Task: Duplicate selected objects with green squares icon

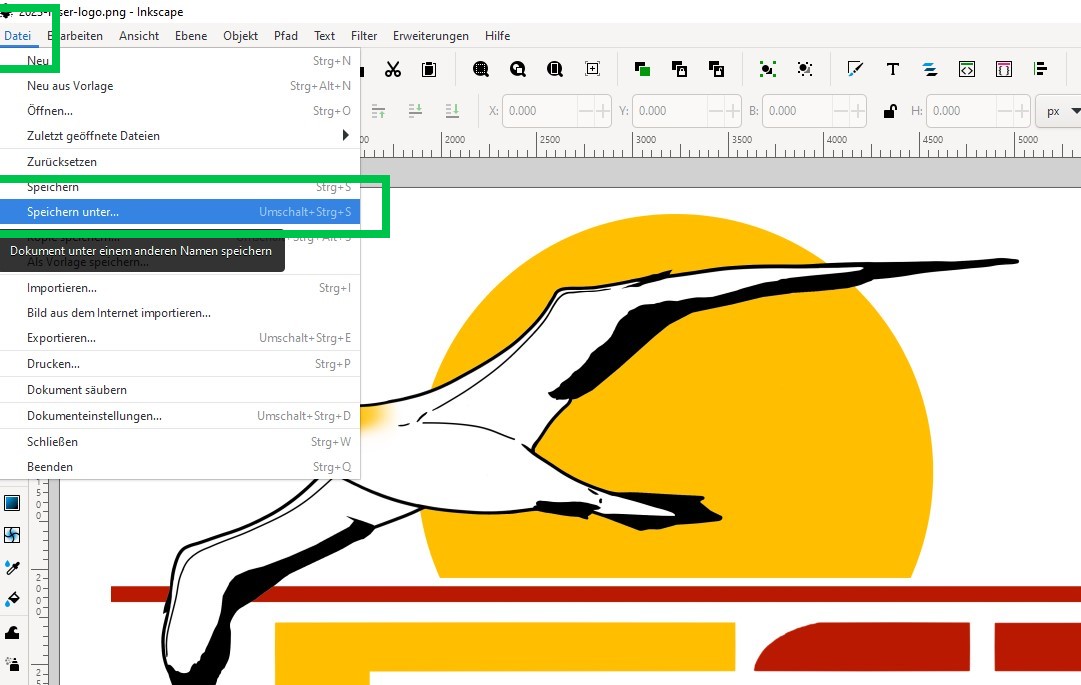Action: (x=643, y=69)
